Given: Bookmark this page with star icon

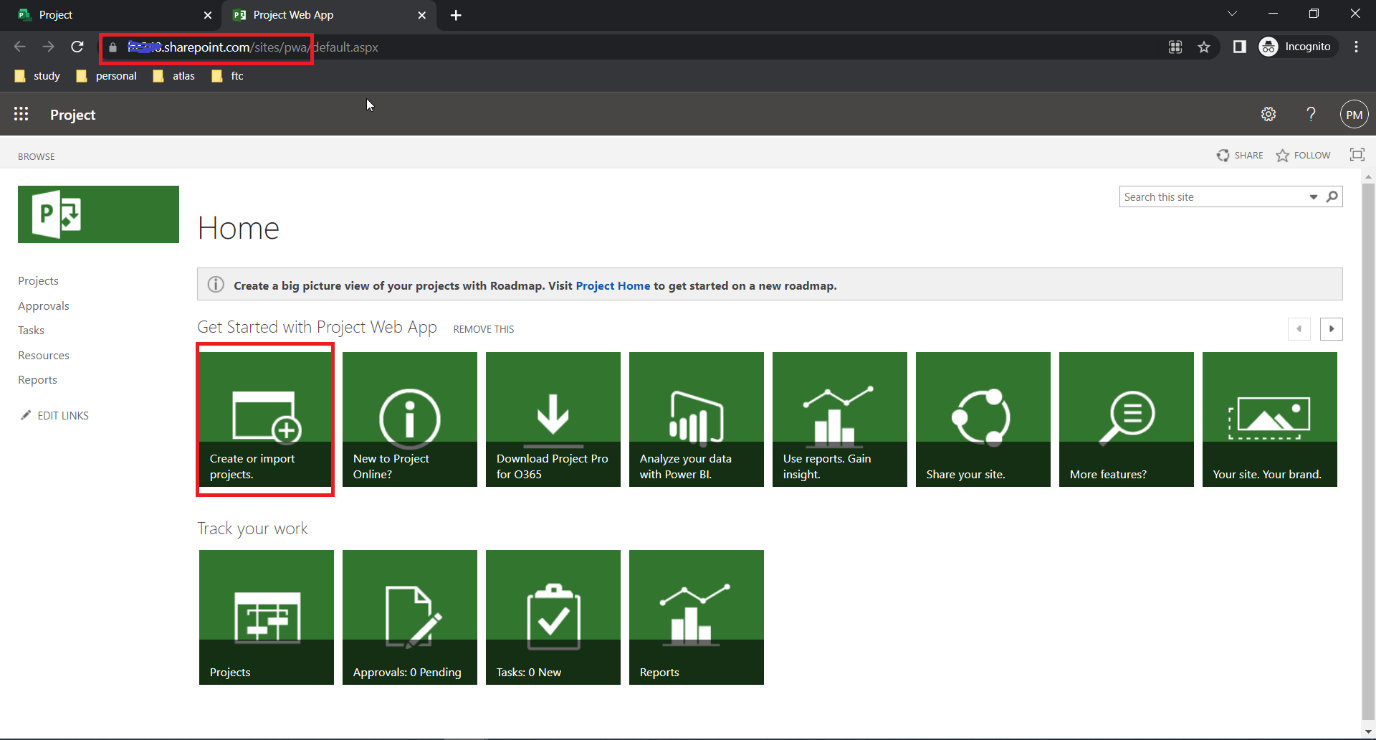Looking at the screenshot, I should coord(1204,47).
